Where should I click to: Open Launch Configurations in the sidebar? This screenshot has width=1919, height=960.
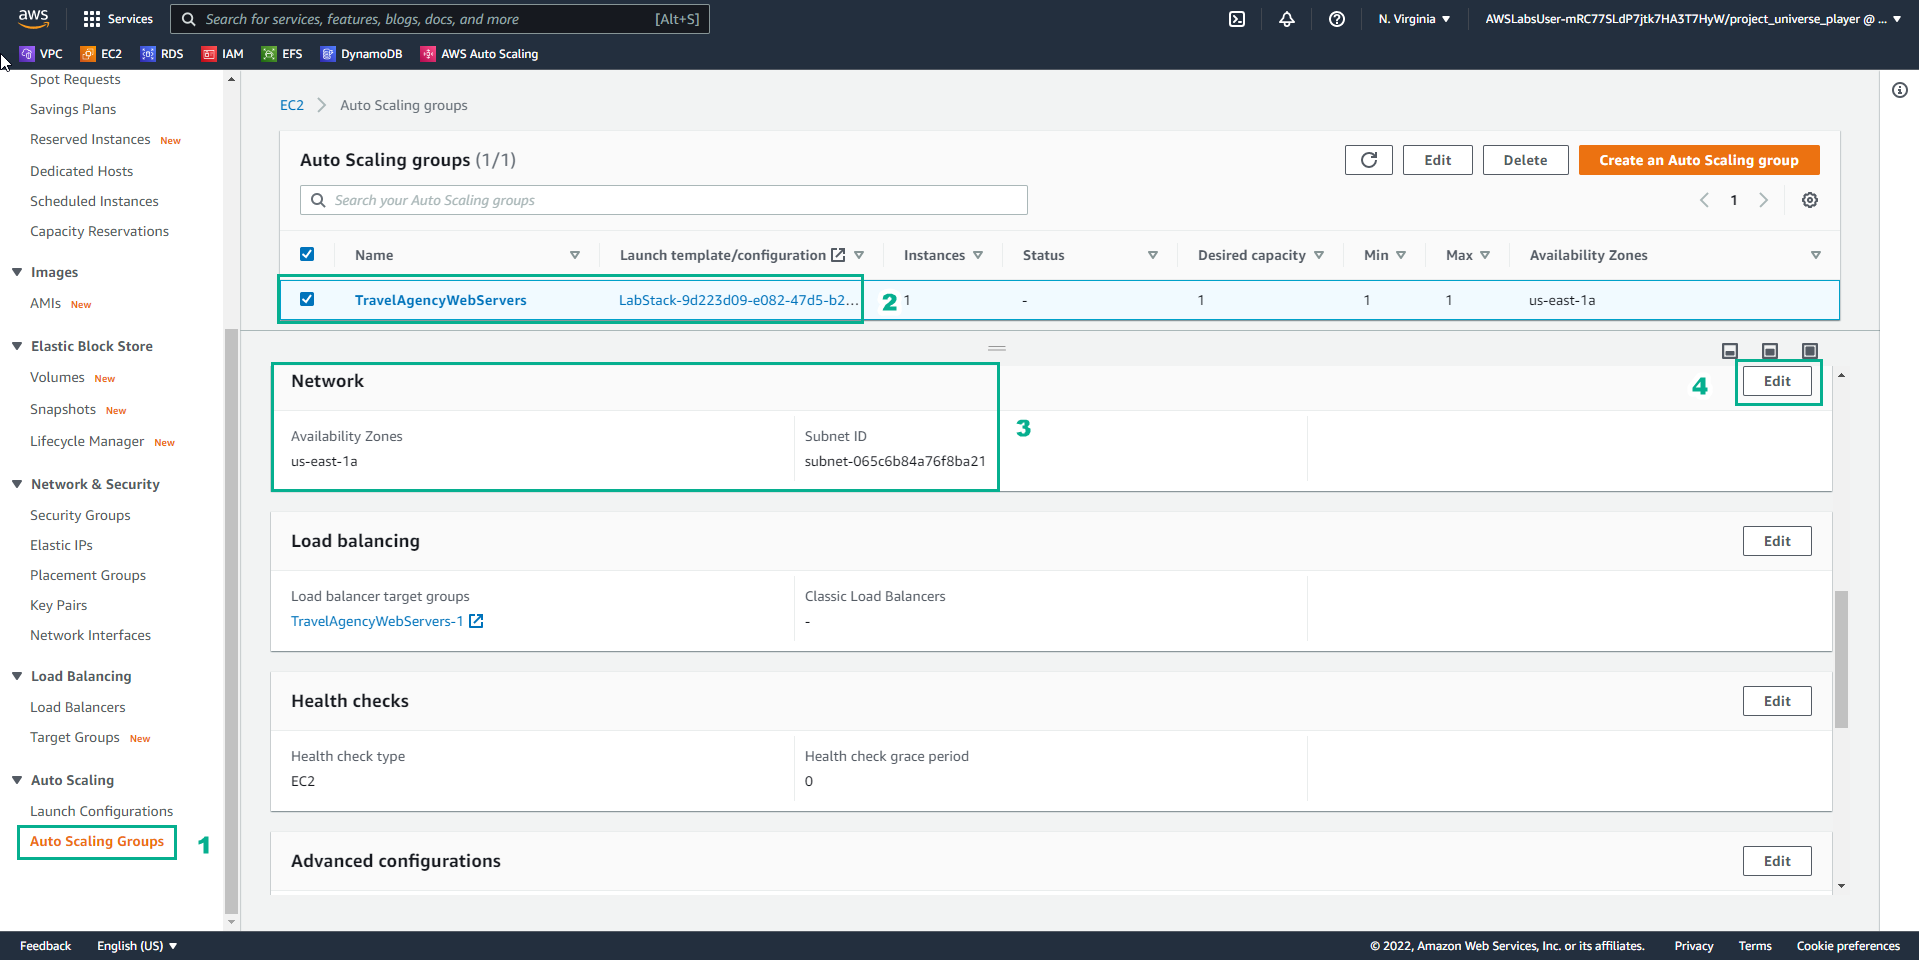tap(101, 811)
